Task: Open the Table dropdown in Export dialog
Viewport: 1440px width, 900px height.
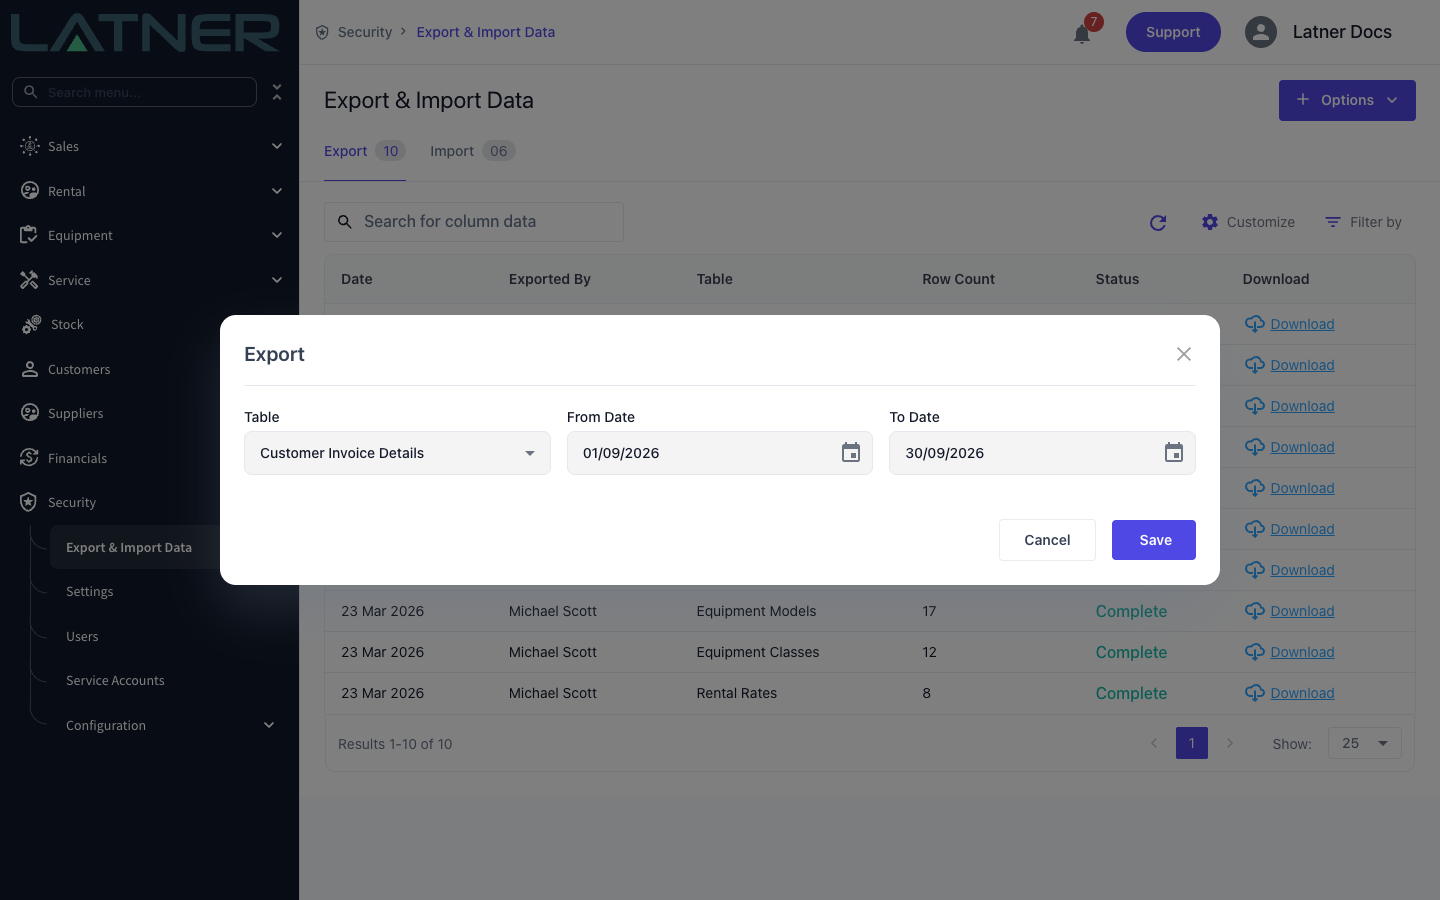Action: (x=397, y=453)
